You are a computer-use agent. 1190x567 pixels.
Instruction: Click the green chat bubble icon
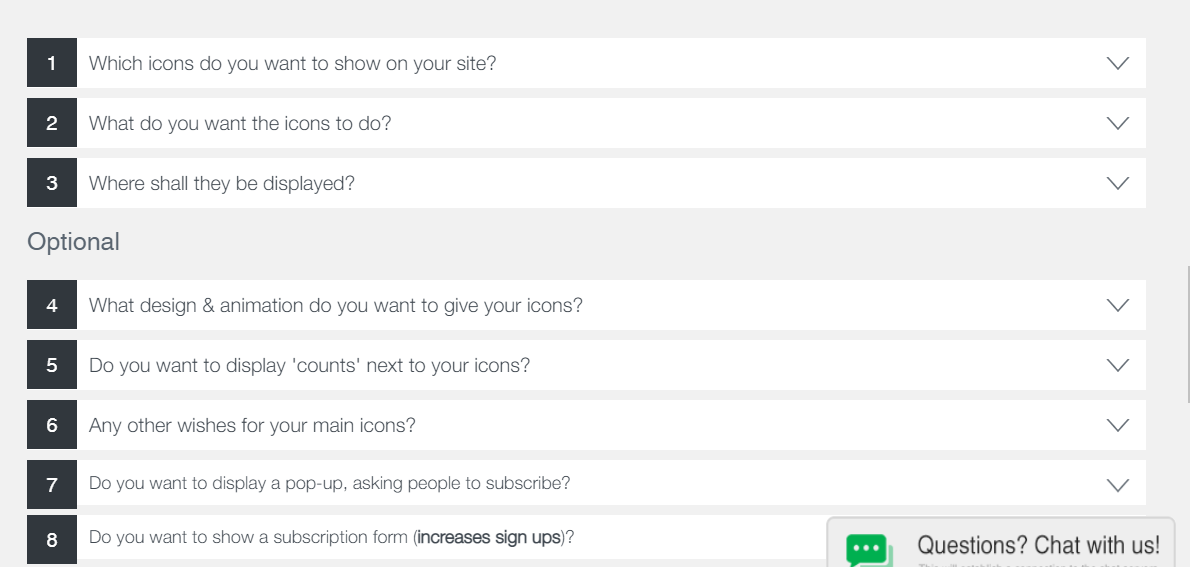868,550
